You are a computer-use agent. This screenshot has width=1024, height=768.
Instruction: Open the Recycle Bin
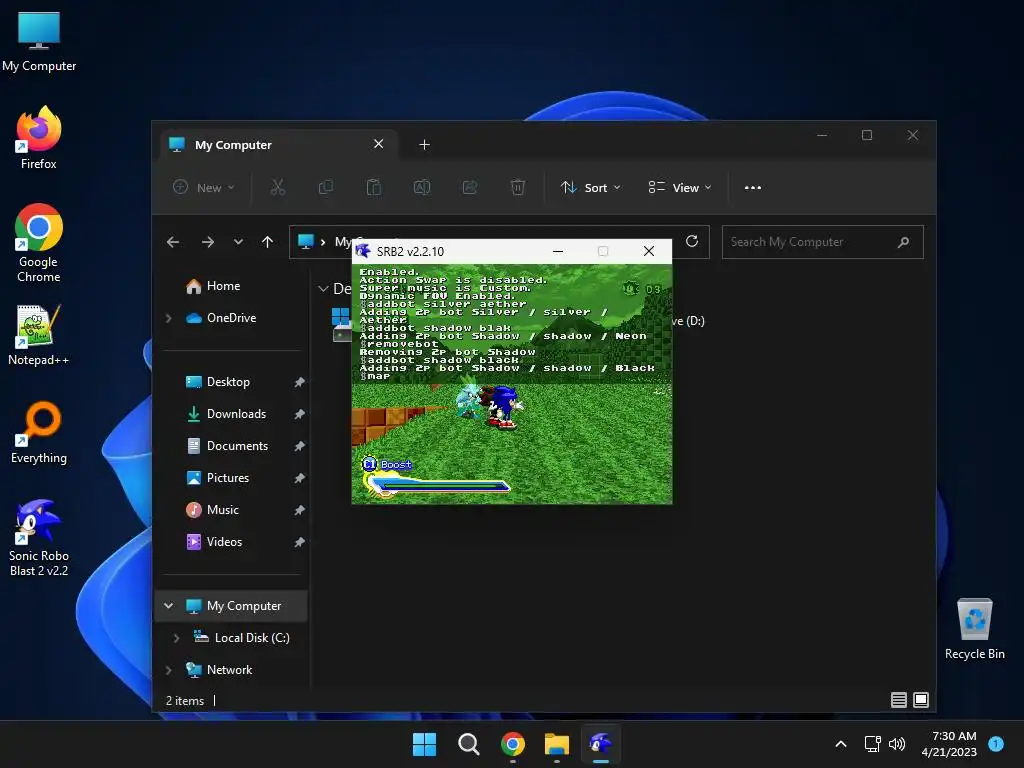tap(974, 629)
